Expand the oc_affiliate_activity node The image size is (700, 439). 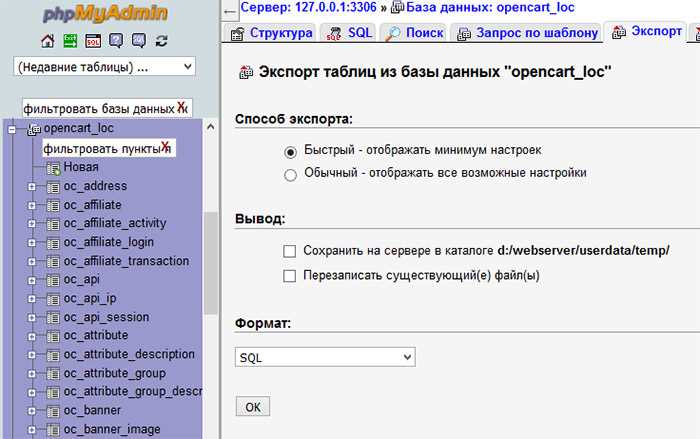[x=32, y=224]
